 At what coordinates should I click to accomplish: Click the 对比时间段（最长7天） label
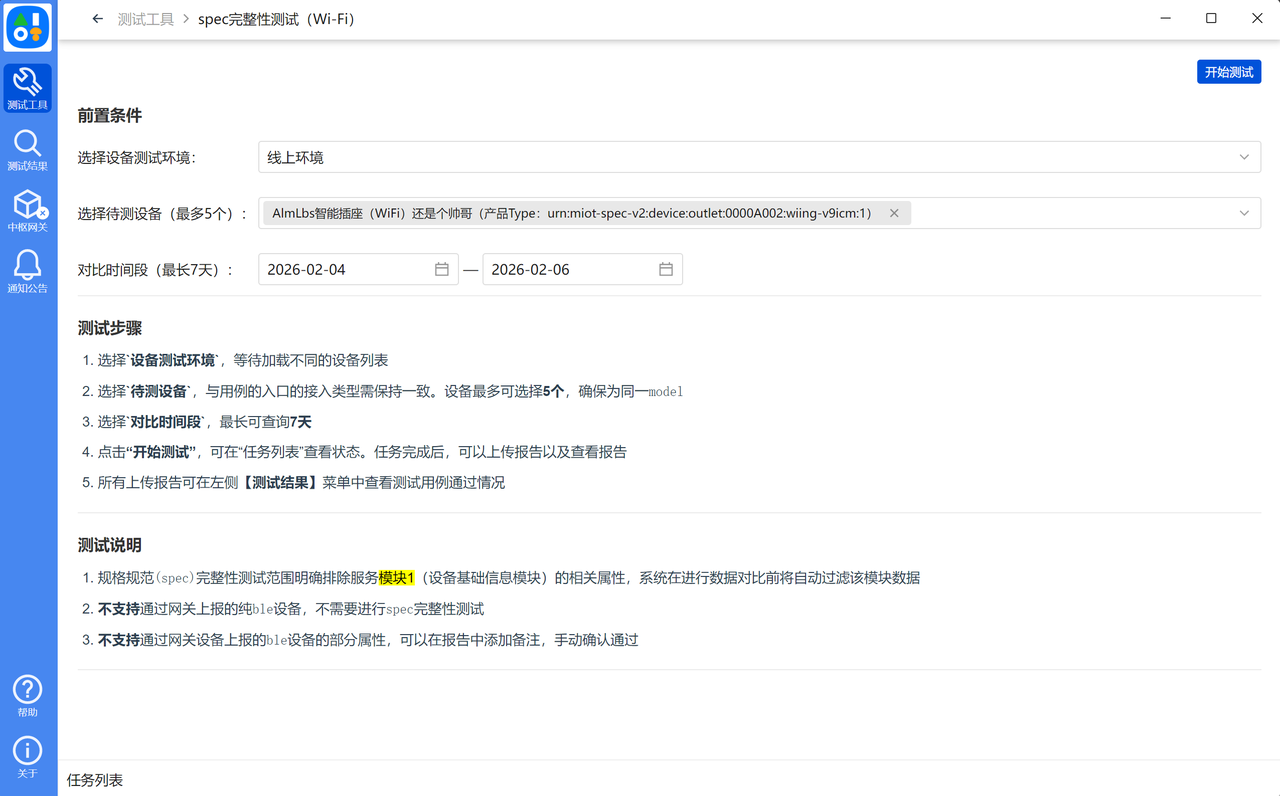[x=155, y=269]
